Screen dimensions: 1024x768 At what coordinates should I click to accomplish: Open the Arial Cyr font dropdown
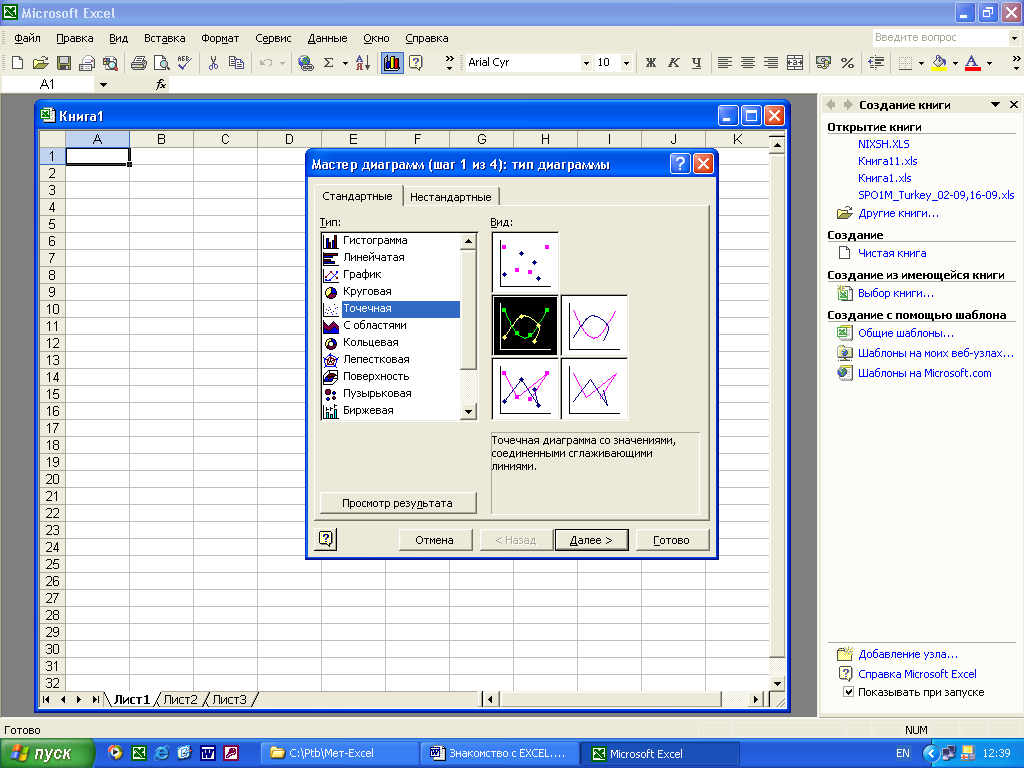[586, 63]
